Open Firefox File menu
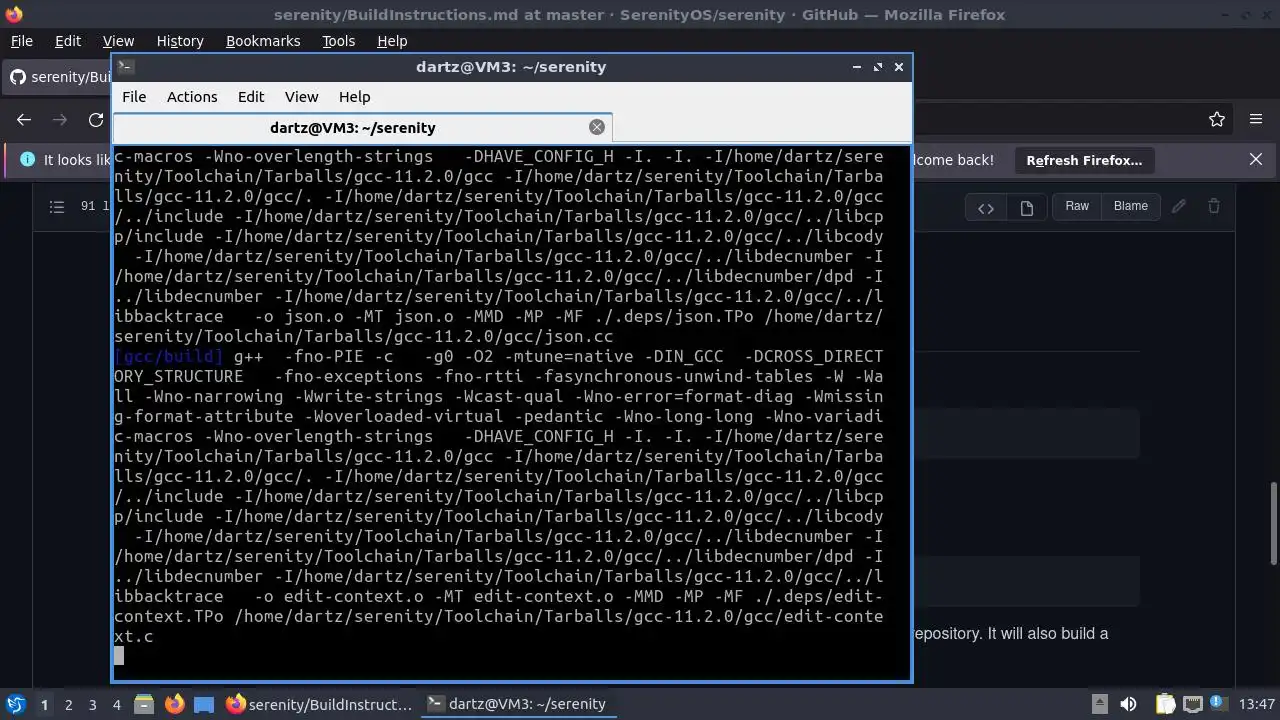 click(21, 41)
